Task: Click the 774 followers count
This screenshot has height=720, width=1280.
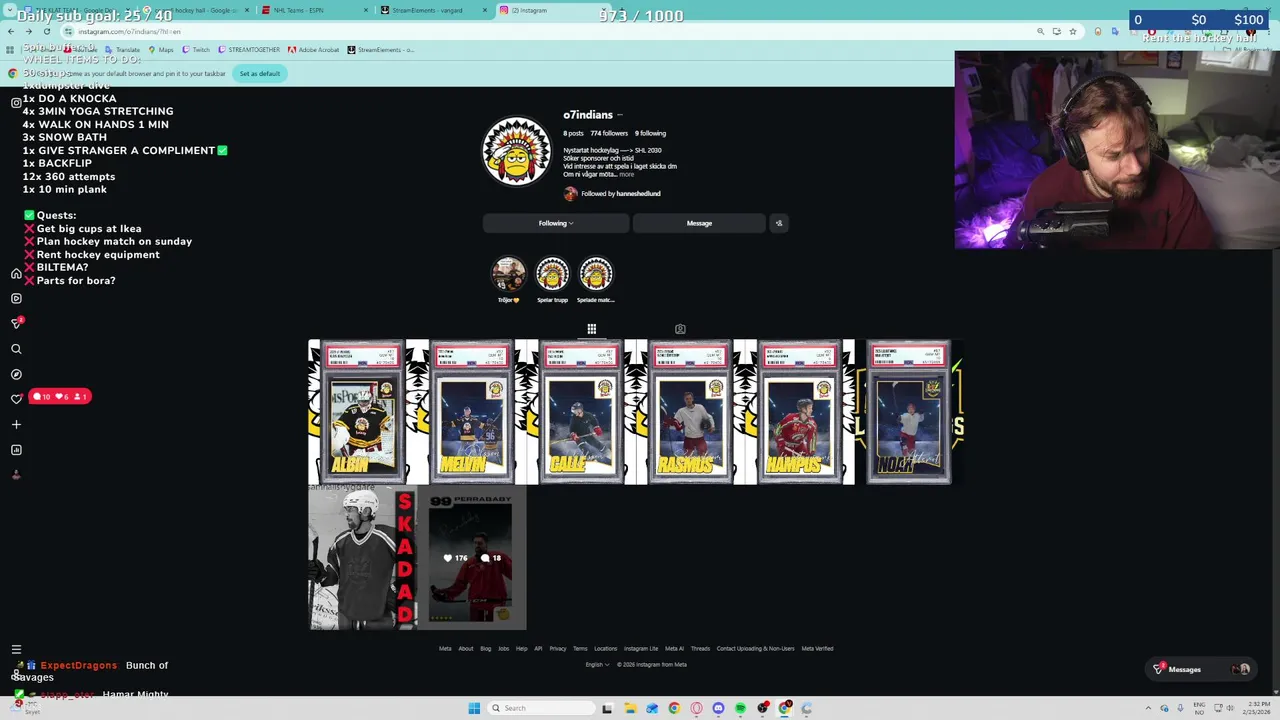Action: [609, 133]
